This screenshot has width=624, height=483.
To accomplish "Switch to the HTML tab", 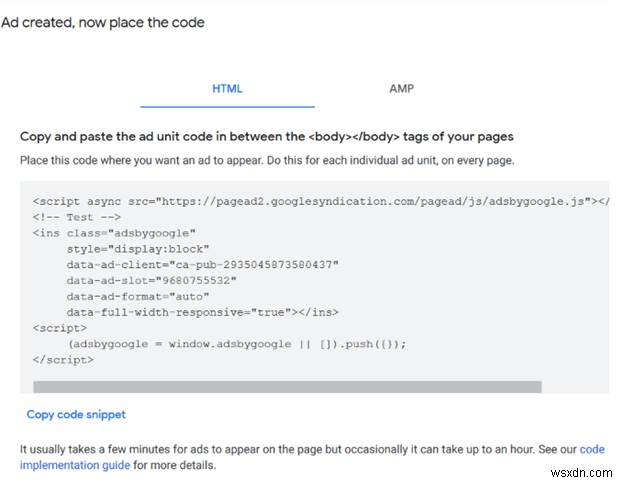I will click(x=227, y=89).
